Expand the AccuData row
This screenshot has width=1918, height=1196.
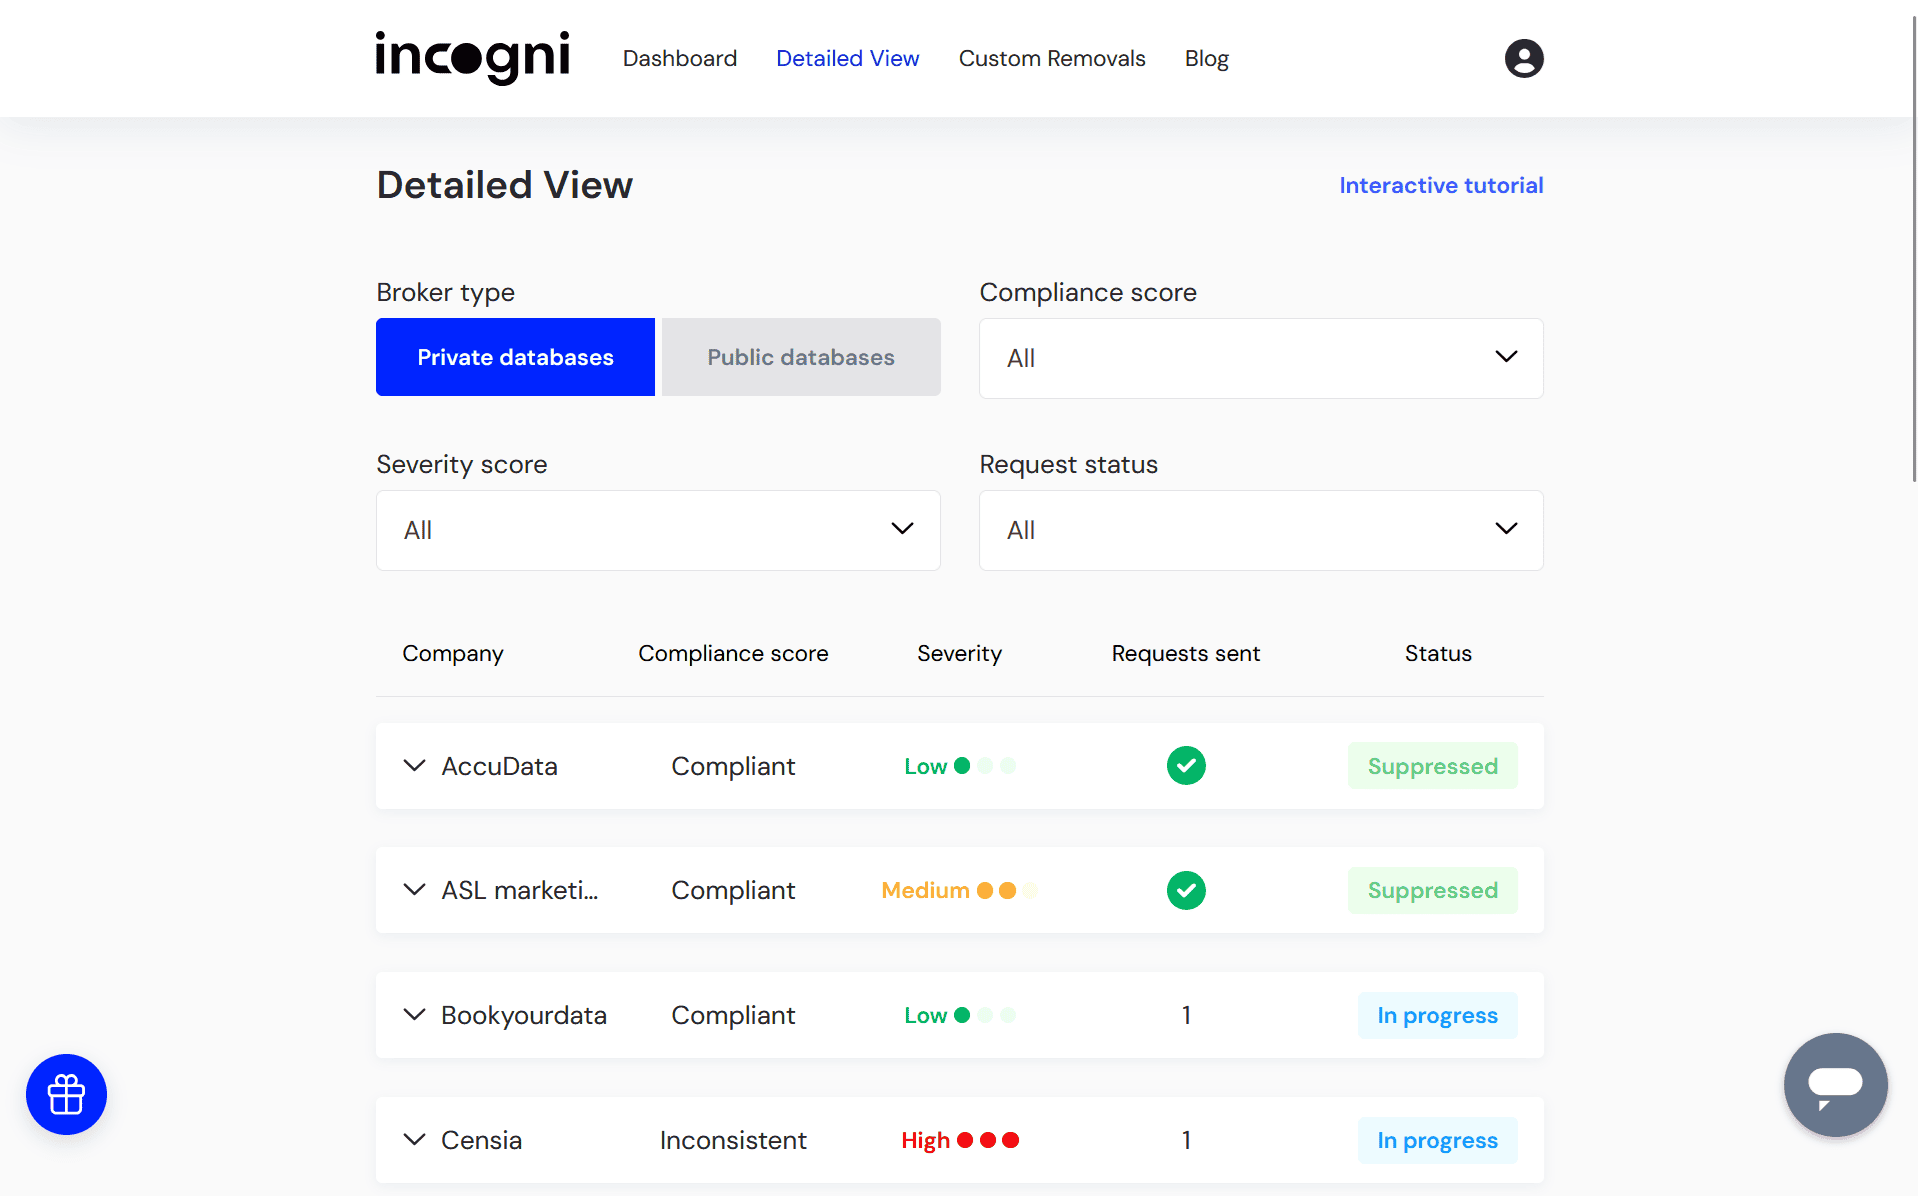pyautogui.click(x=414, y=766)
